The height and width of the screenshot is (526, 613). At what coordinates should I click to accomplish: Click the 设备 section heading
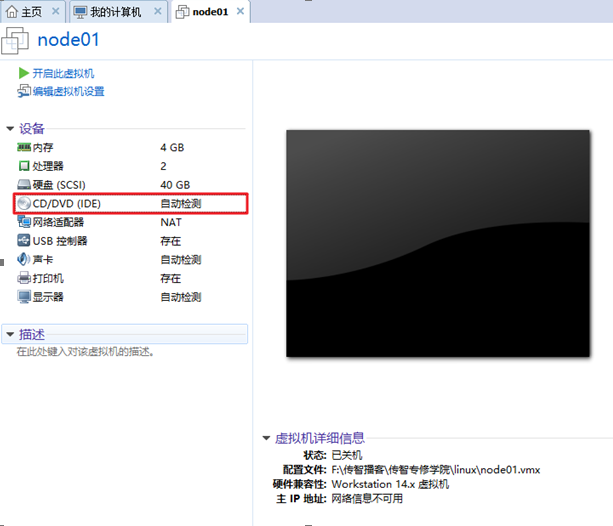pos(32,128)
